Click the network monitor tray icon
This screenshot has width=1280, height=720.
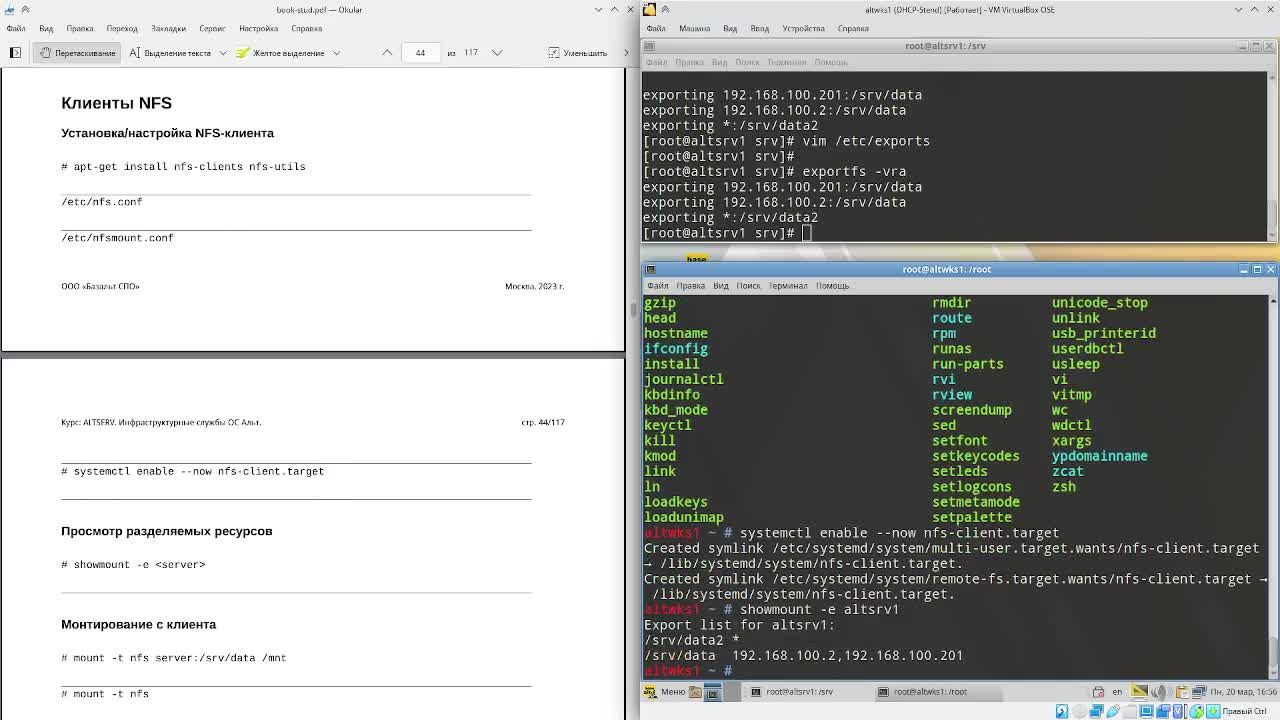click(x=1199, y=692)
